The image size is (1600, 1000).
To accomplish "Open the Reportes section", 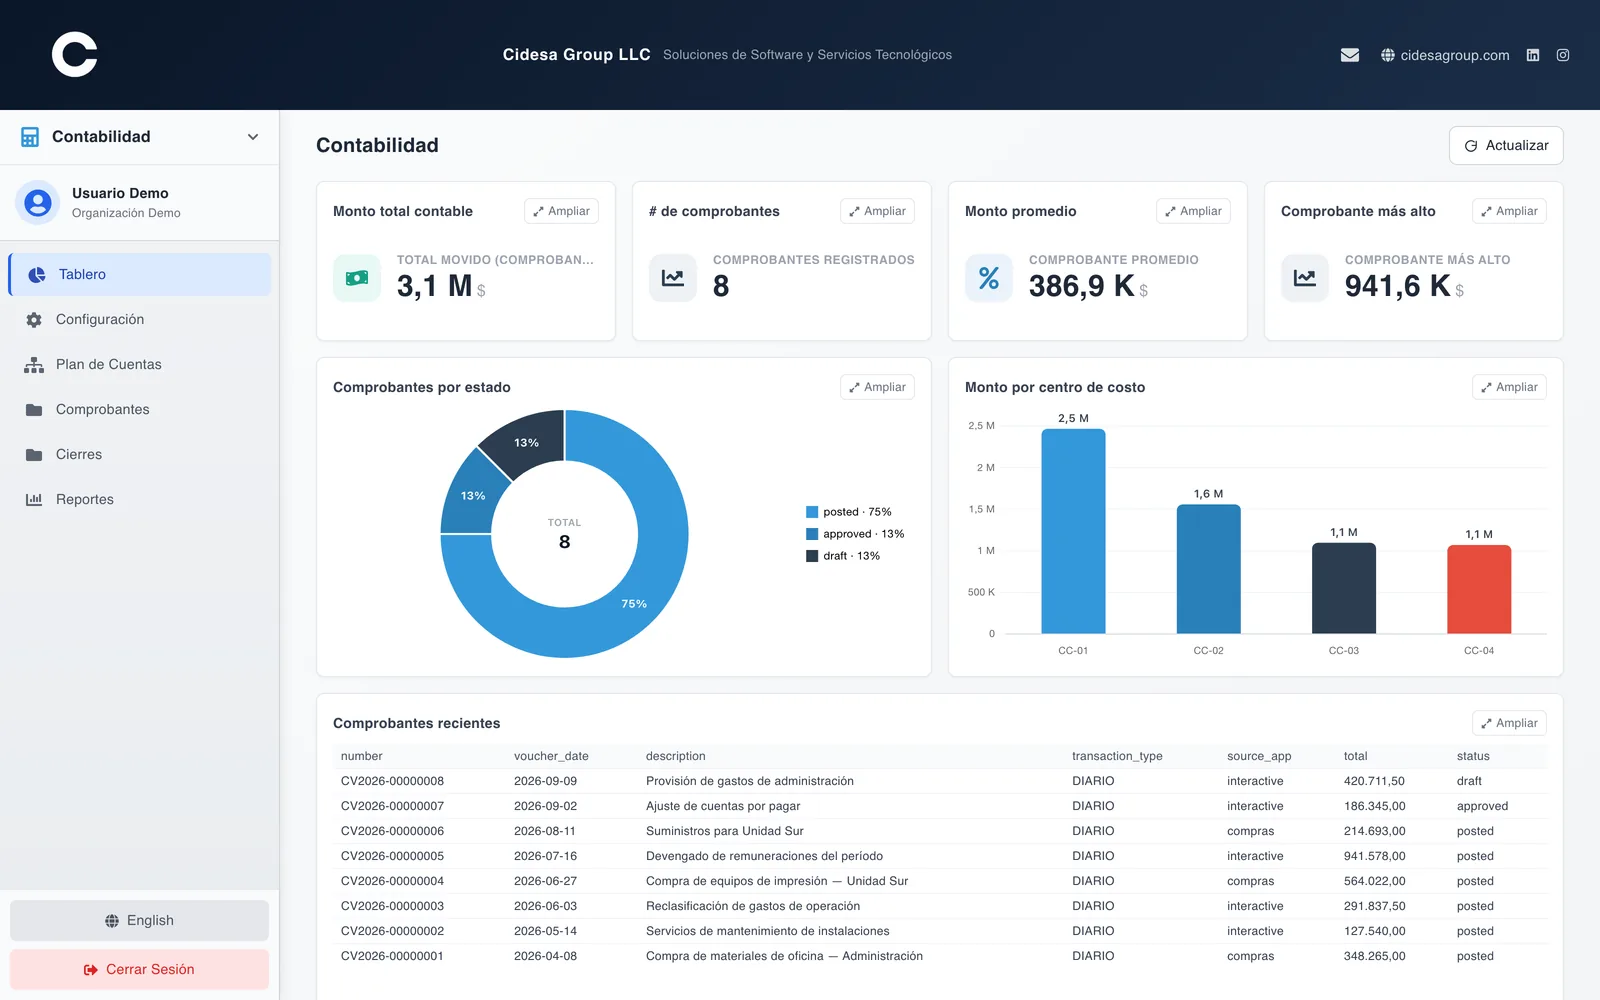I will click(140, 500).
